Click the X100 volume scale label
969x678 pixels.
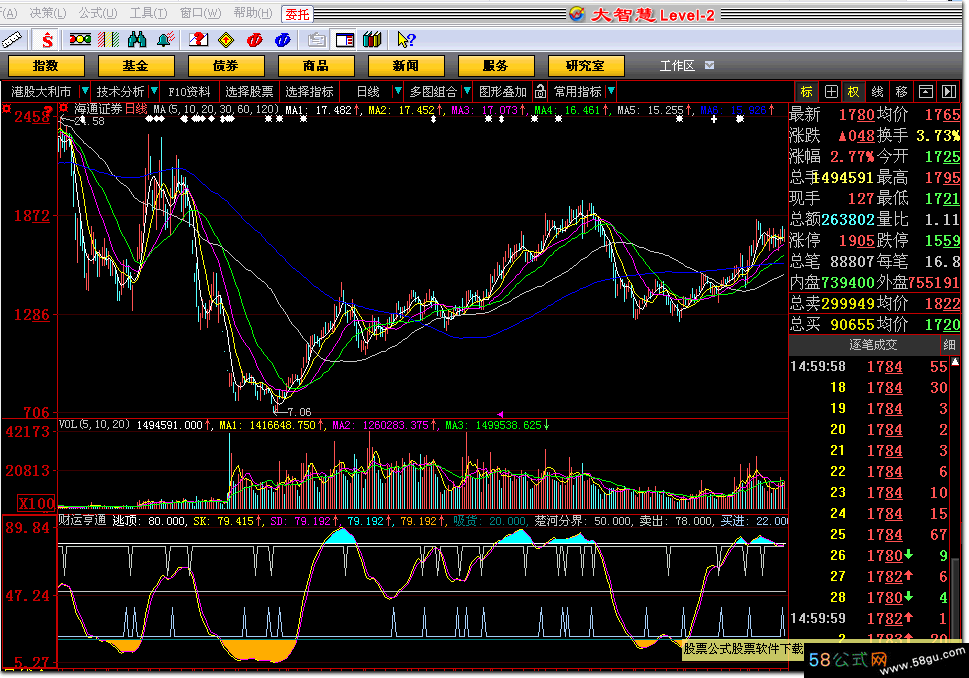(x=36, y=503)
